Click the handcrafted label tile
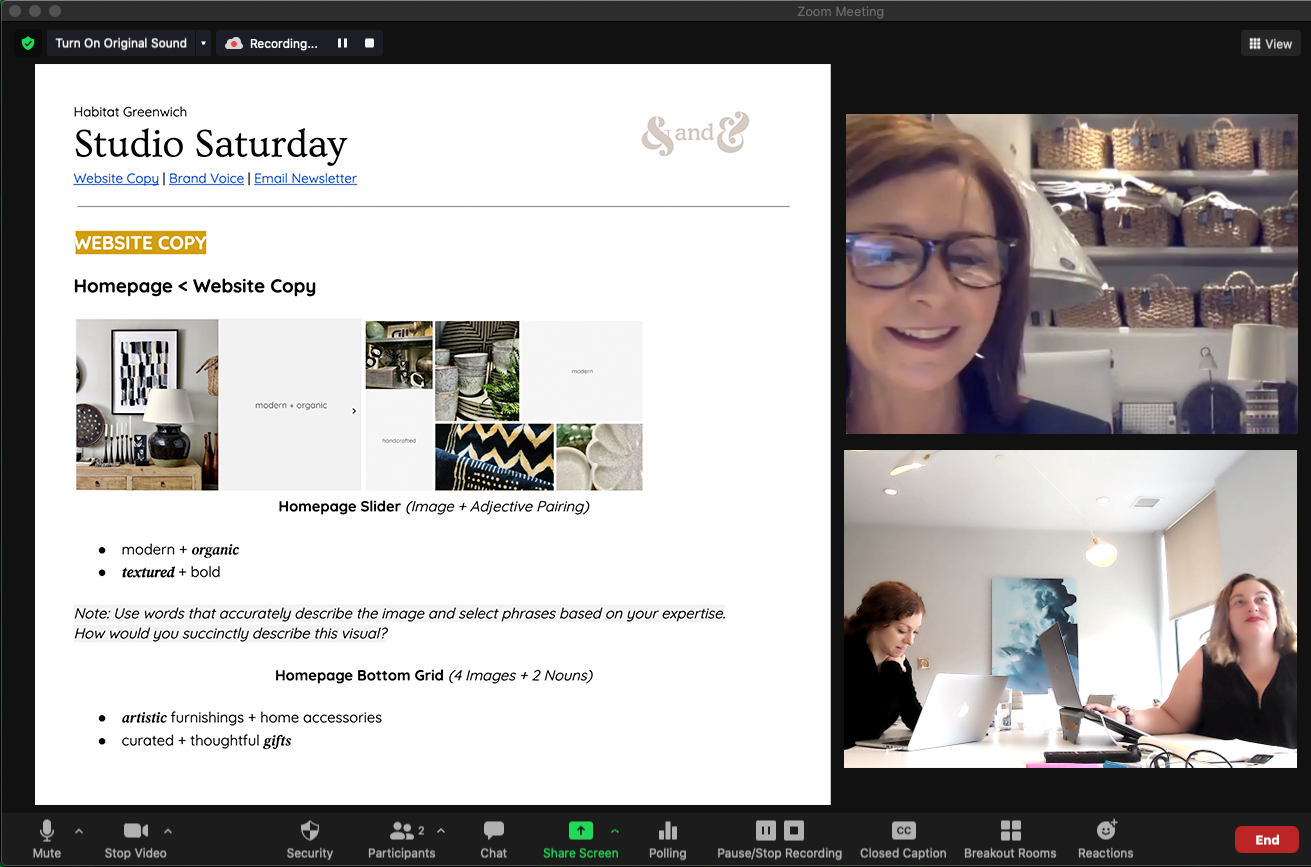Screen dimensions: 1311x867 399,440
